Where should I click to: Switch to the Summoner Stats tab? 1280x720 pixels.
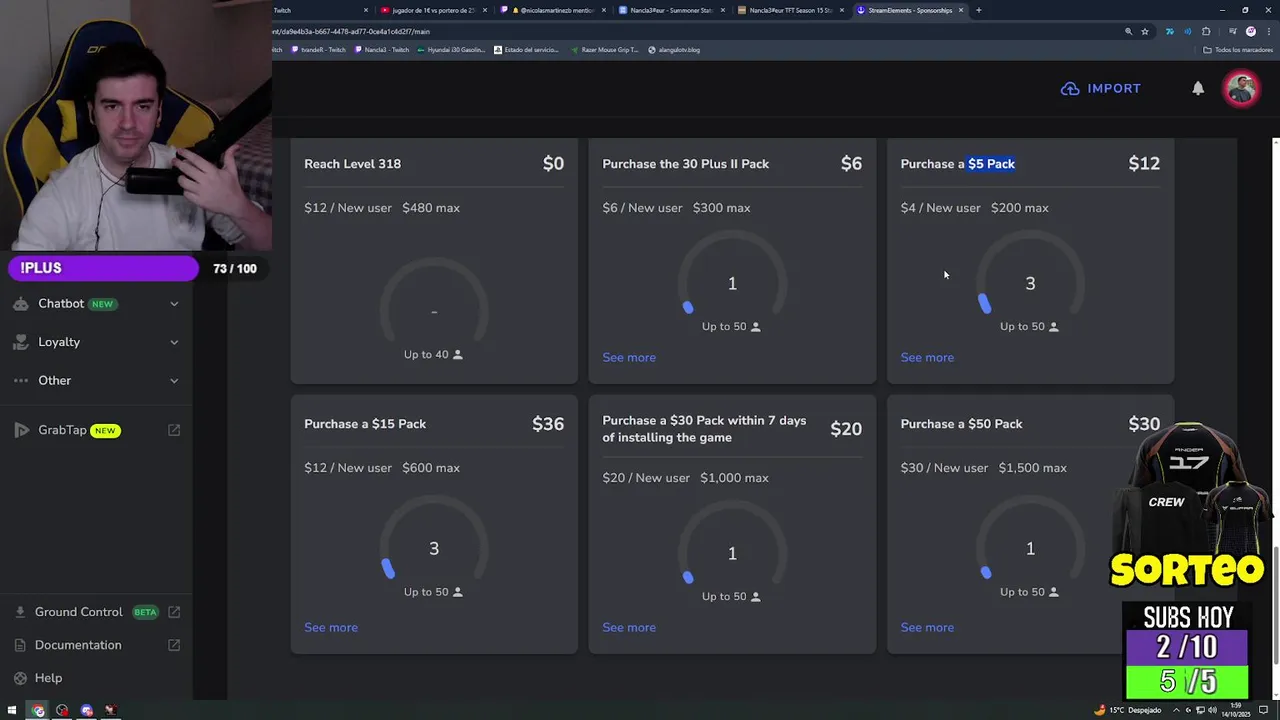click(671, 10)
